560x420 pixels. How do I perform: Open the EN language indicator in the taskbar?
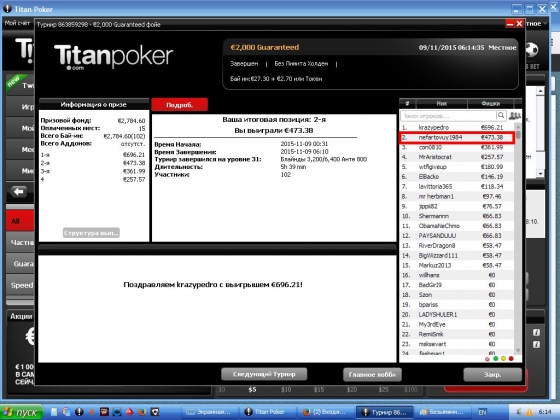point(482,412)
